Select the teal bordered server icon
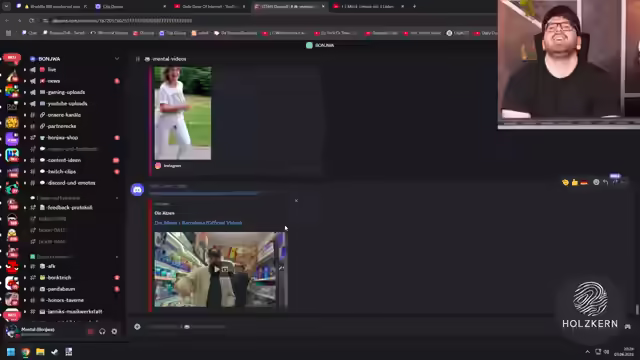 [12, 156]
